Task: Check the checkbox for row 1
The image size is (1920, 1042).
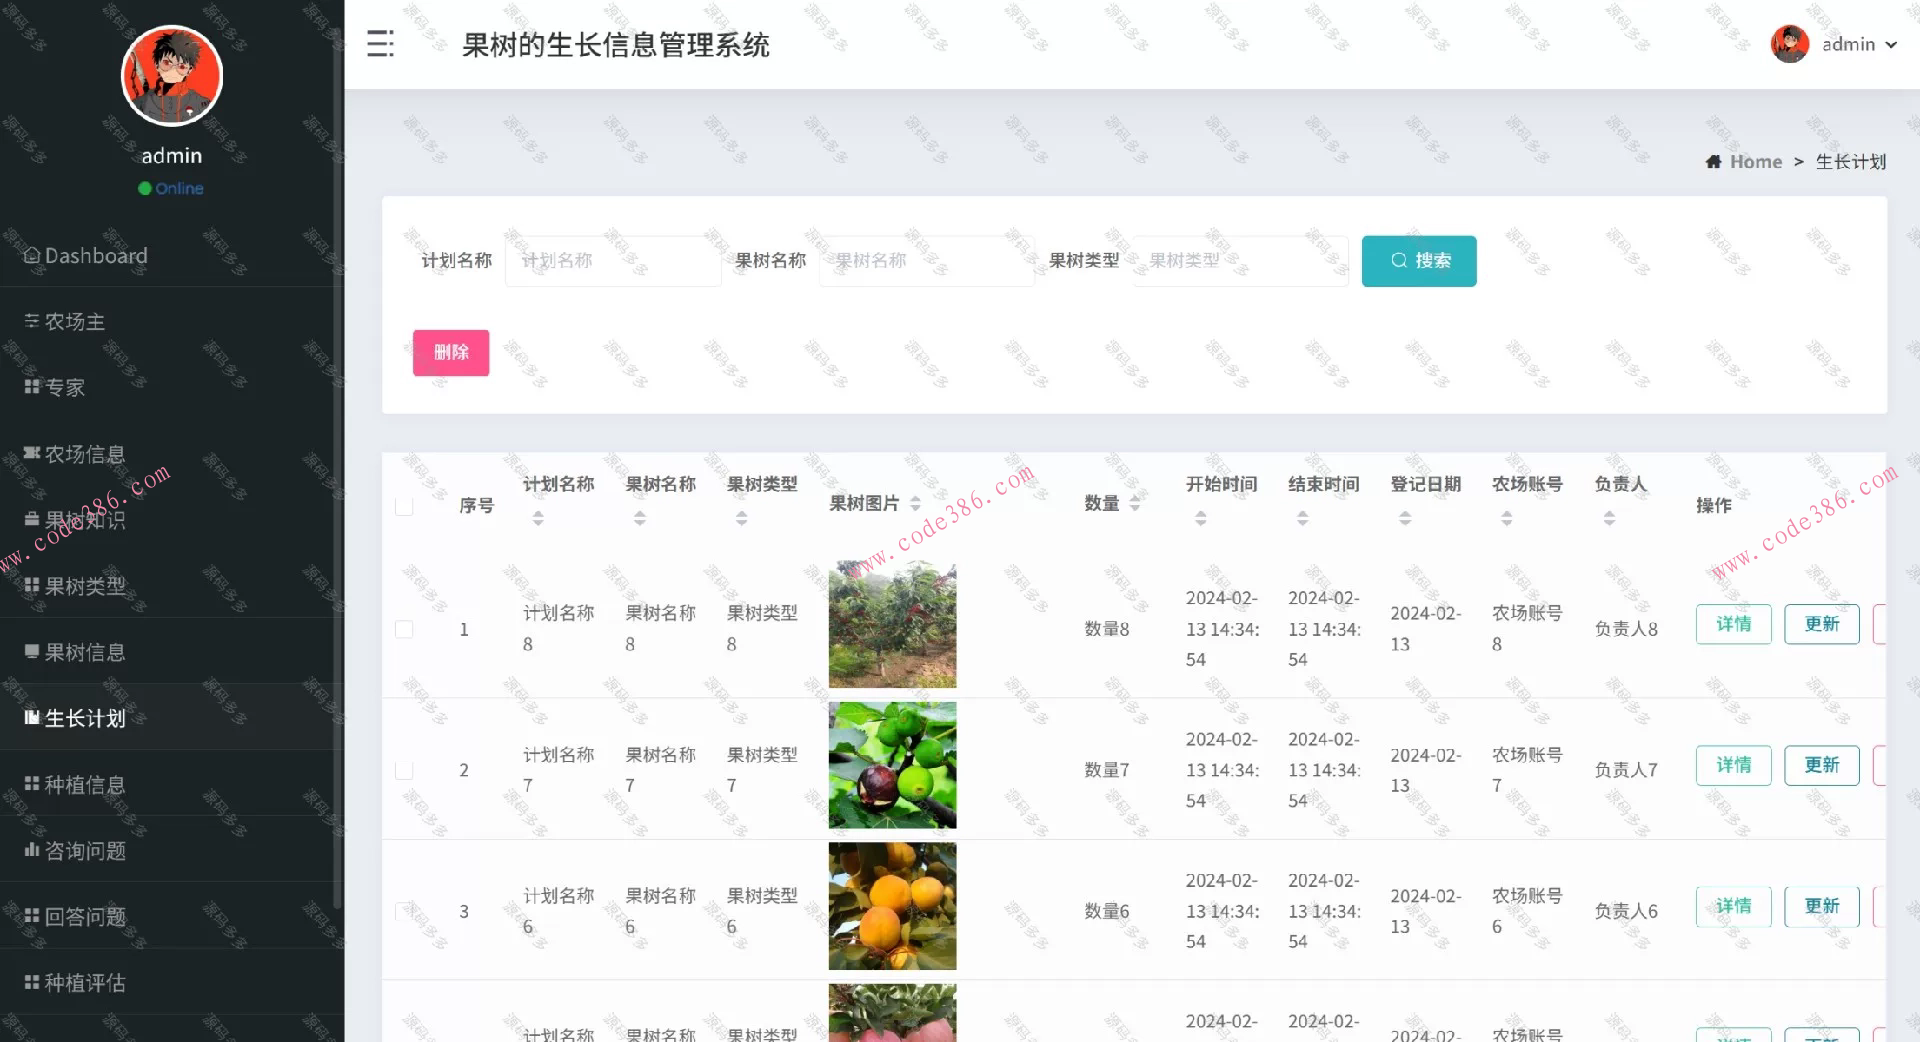Action: pyautogui.click(x=404, y=629)
